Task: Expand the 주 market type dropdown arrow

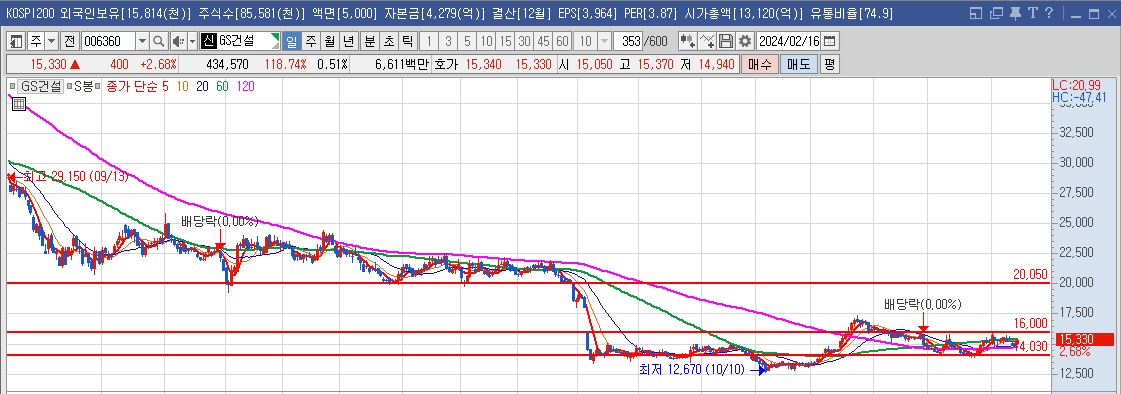Action: click(51, 41)
